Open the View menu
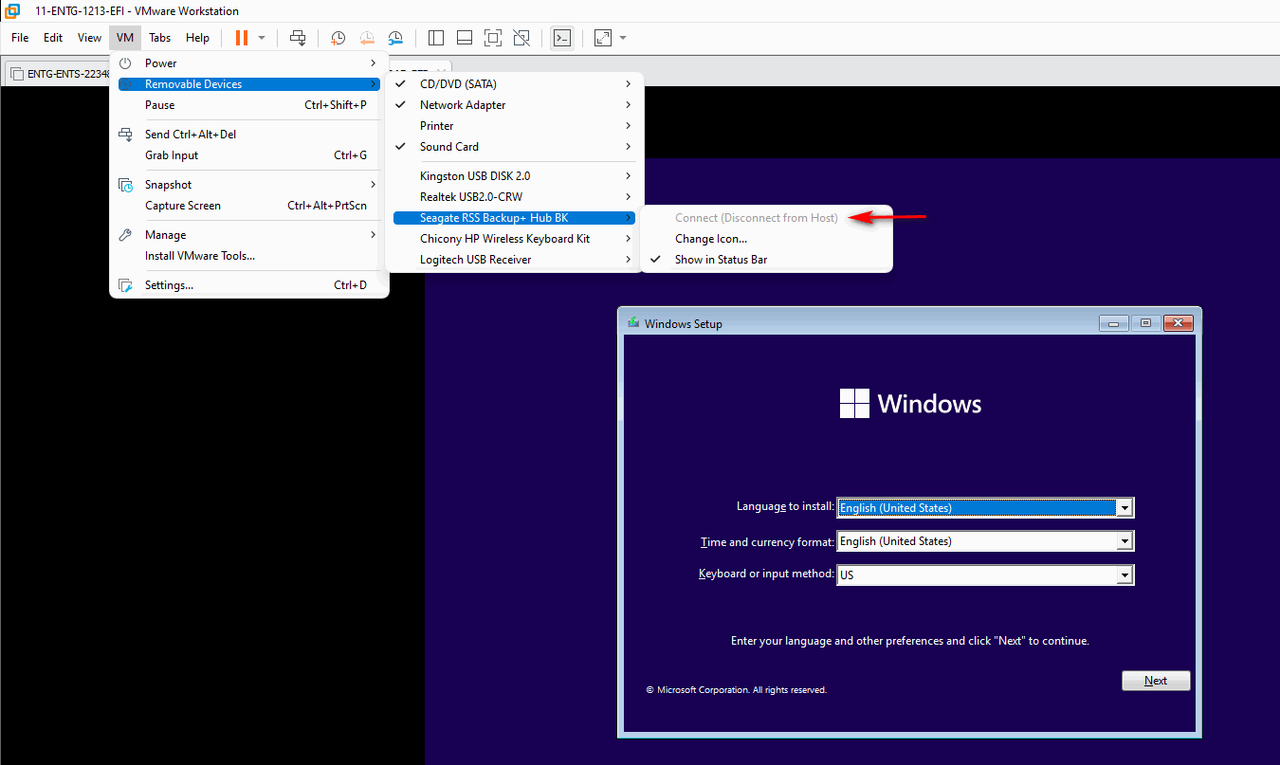Viewport: 1280px width, 765px height. click(x=90, y=38)
